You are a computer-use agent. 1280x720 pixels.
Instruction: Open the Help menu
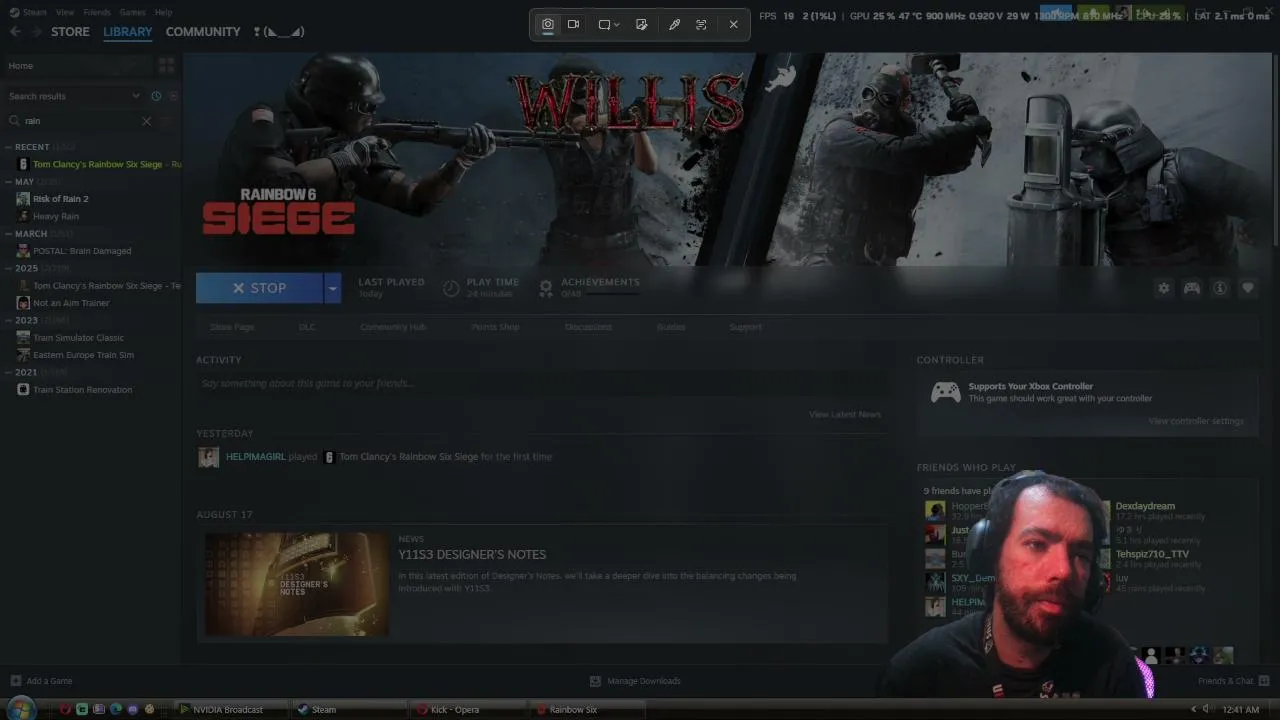pos(163,12)
